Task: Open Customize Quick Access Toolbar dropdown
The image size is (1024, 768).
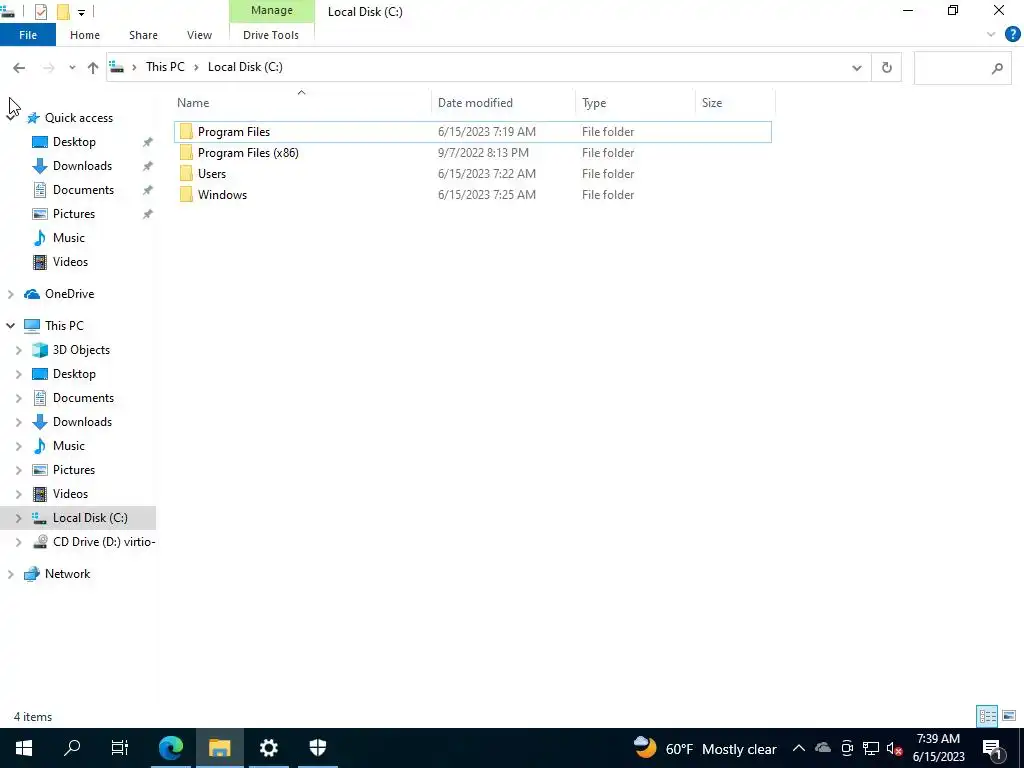Action: pos(81,12)
